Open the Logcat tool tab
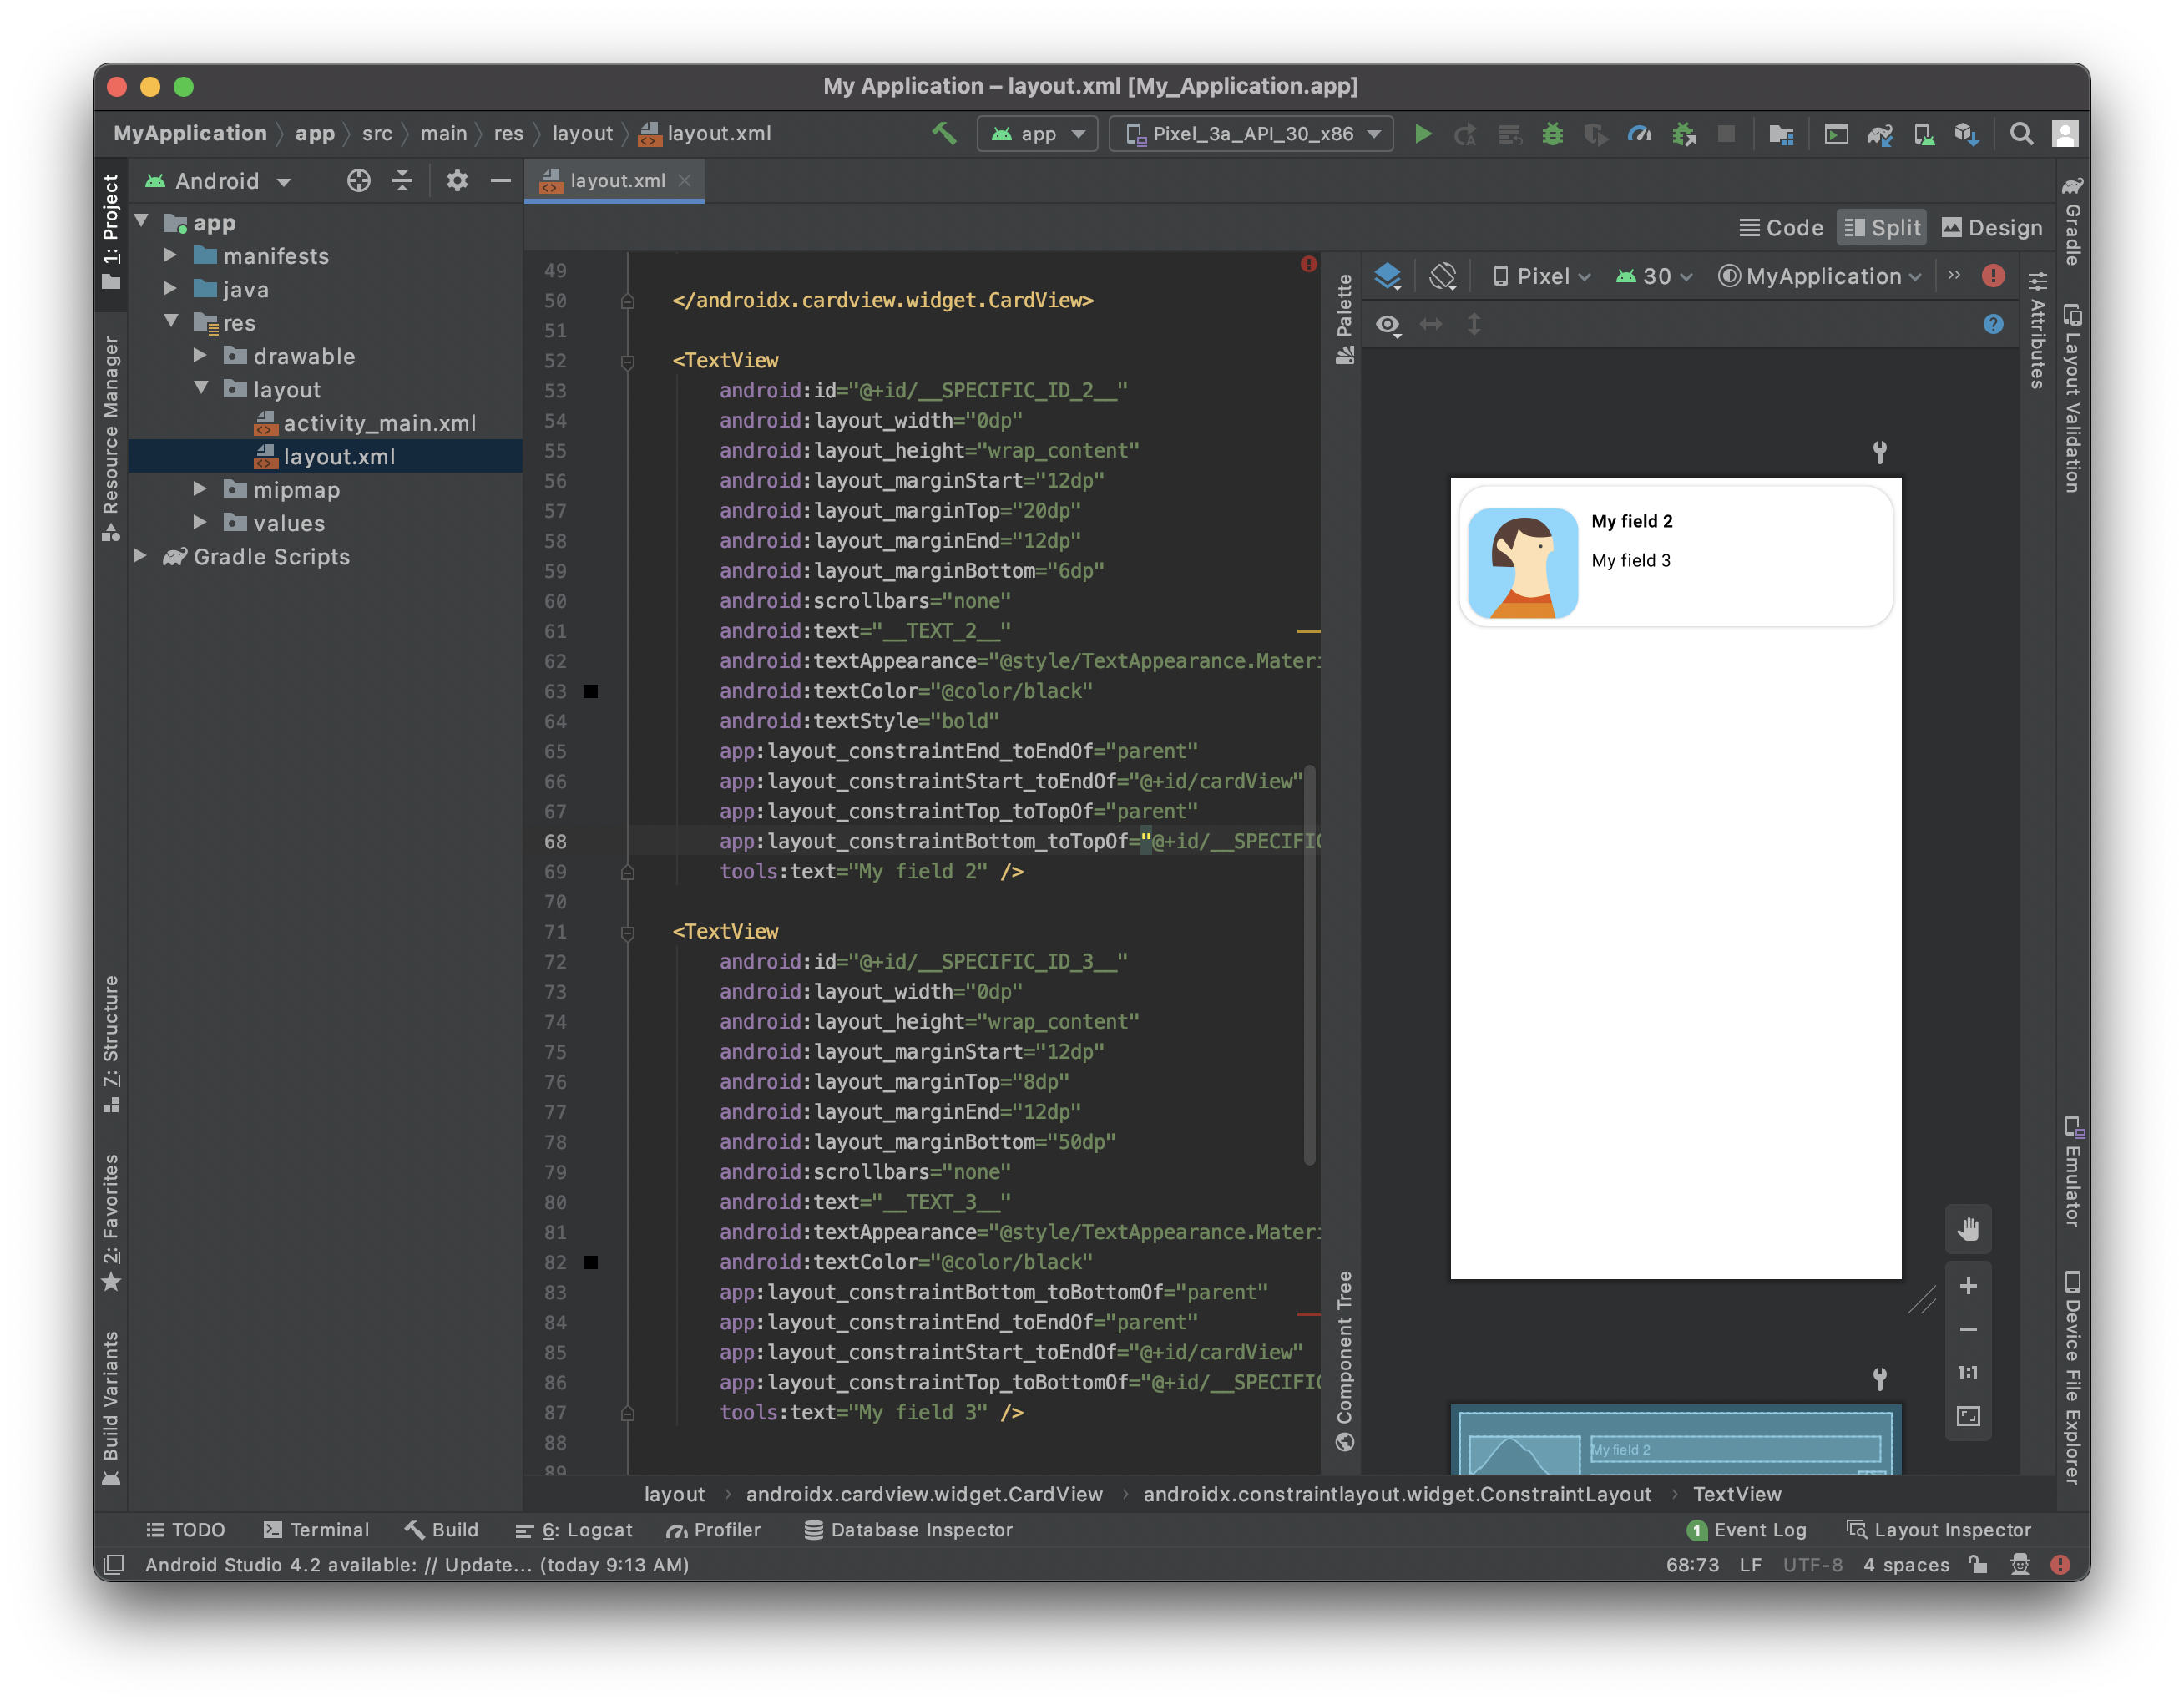 (574, 1530)
